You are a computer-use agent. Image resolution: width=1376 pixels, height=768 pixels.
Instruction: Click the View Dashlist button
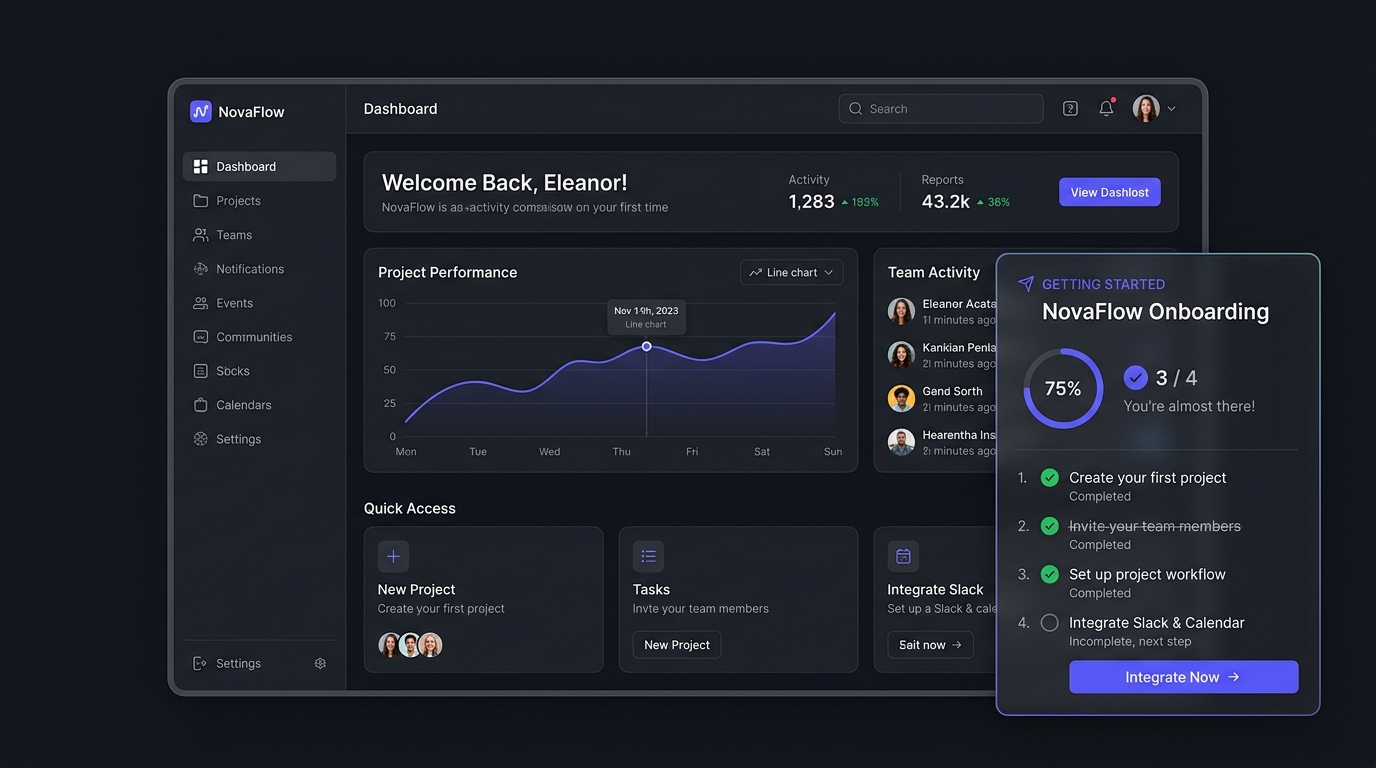[x=1110, y=192]
